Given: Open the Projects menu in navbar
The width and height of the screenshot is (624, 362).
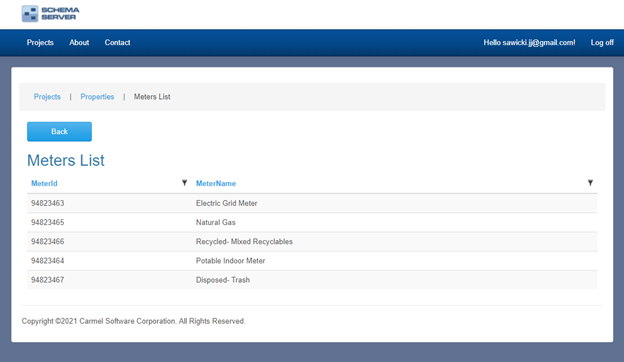Looking at the screenshot, I should tap(40, 43).
